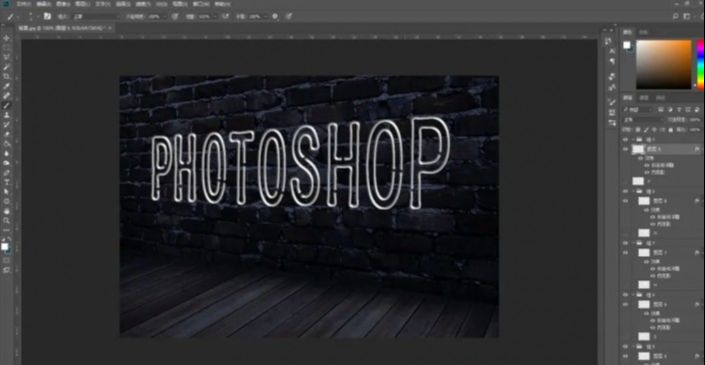Select the Move tool
The height and width of the screenshot is (365, 705).
(6, 38)
